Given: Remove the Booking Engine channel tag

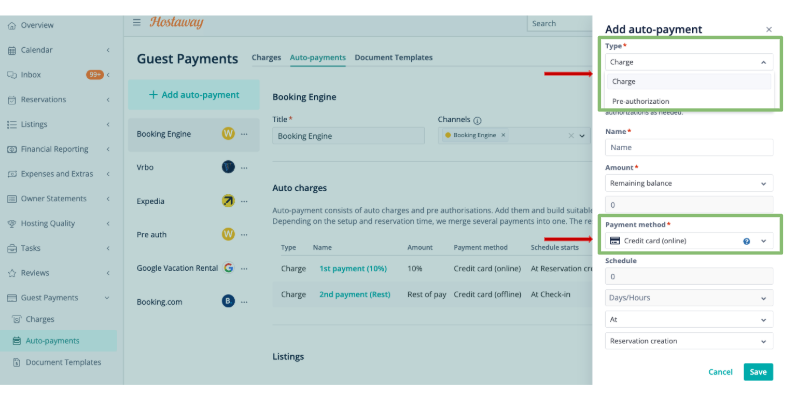Looking at the screenshot, I should [503, 135].
